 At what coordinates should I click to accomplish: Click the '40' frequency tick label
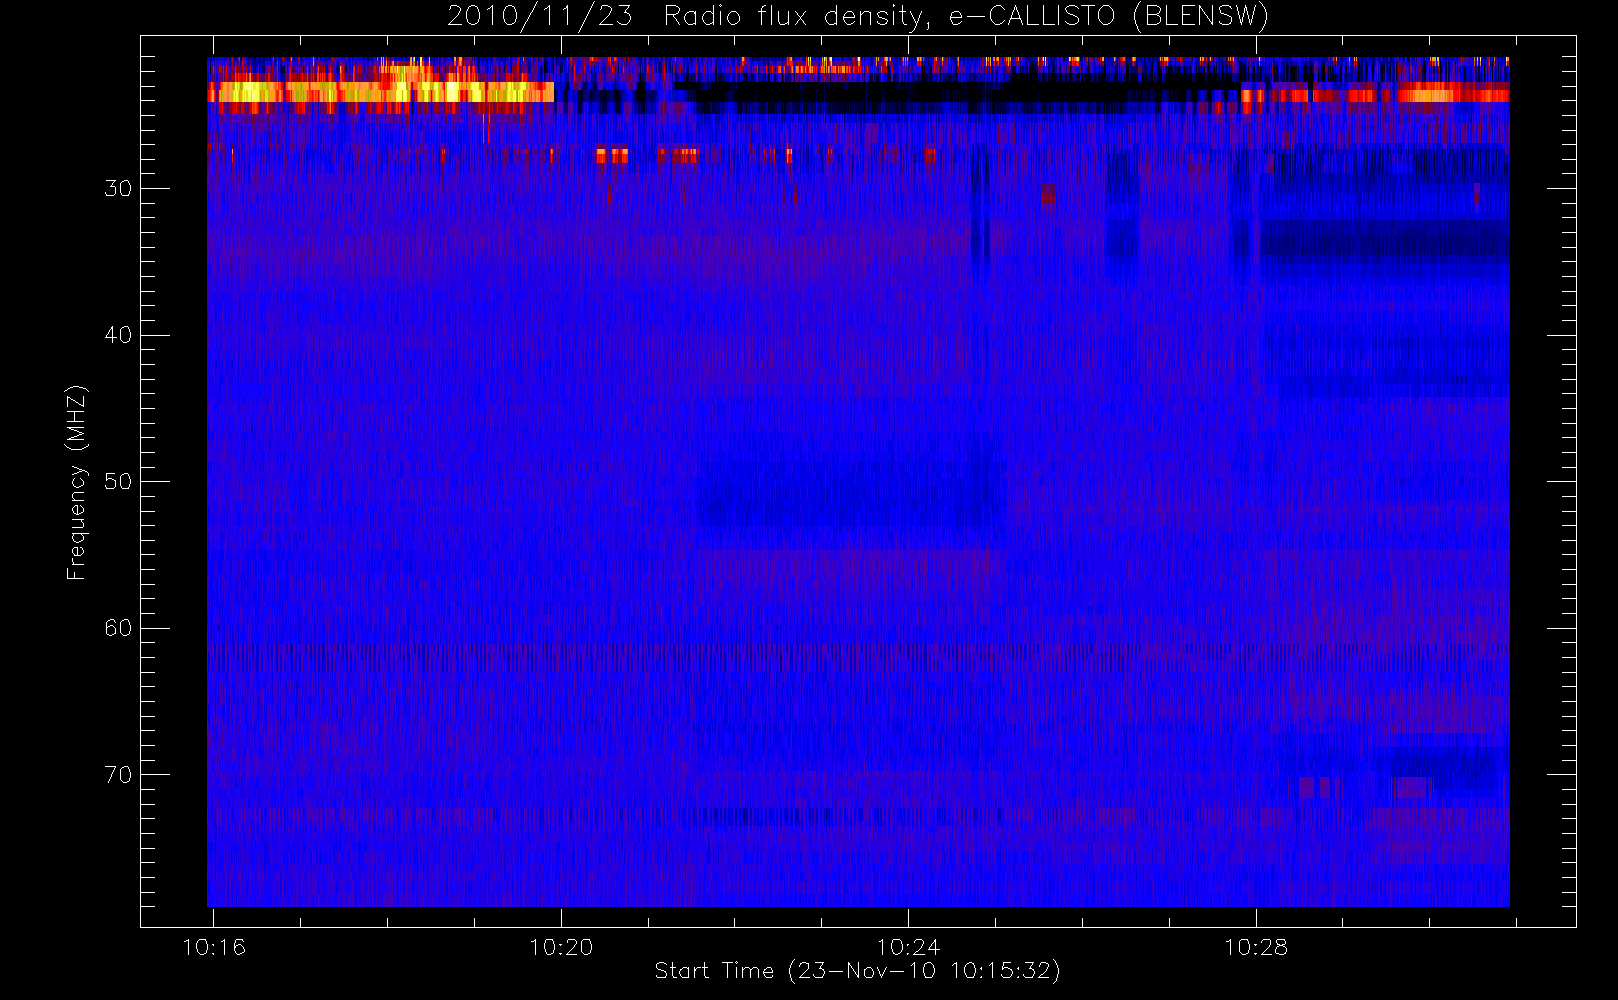pos(118,335)
